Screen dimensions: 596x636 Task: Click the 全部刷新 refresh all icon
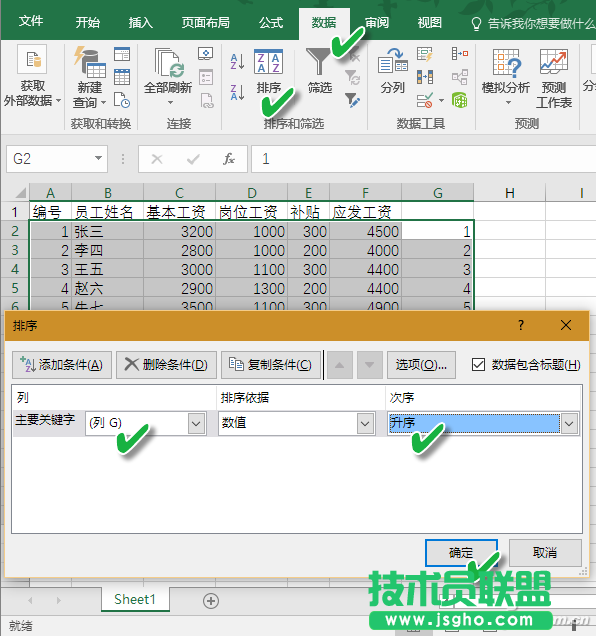[x=168, y=63]
